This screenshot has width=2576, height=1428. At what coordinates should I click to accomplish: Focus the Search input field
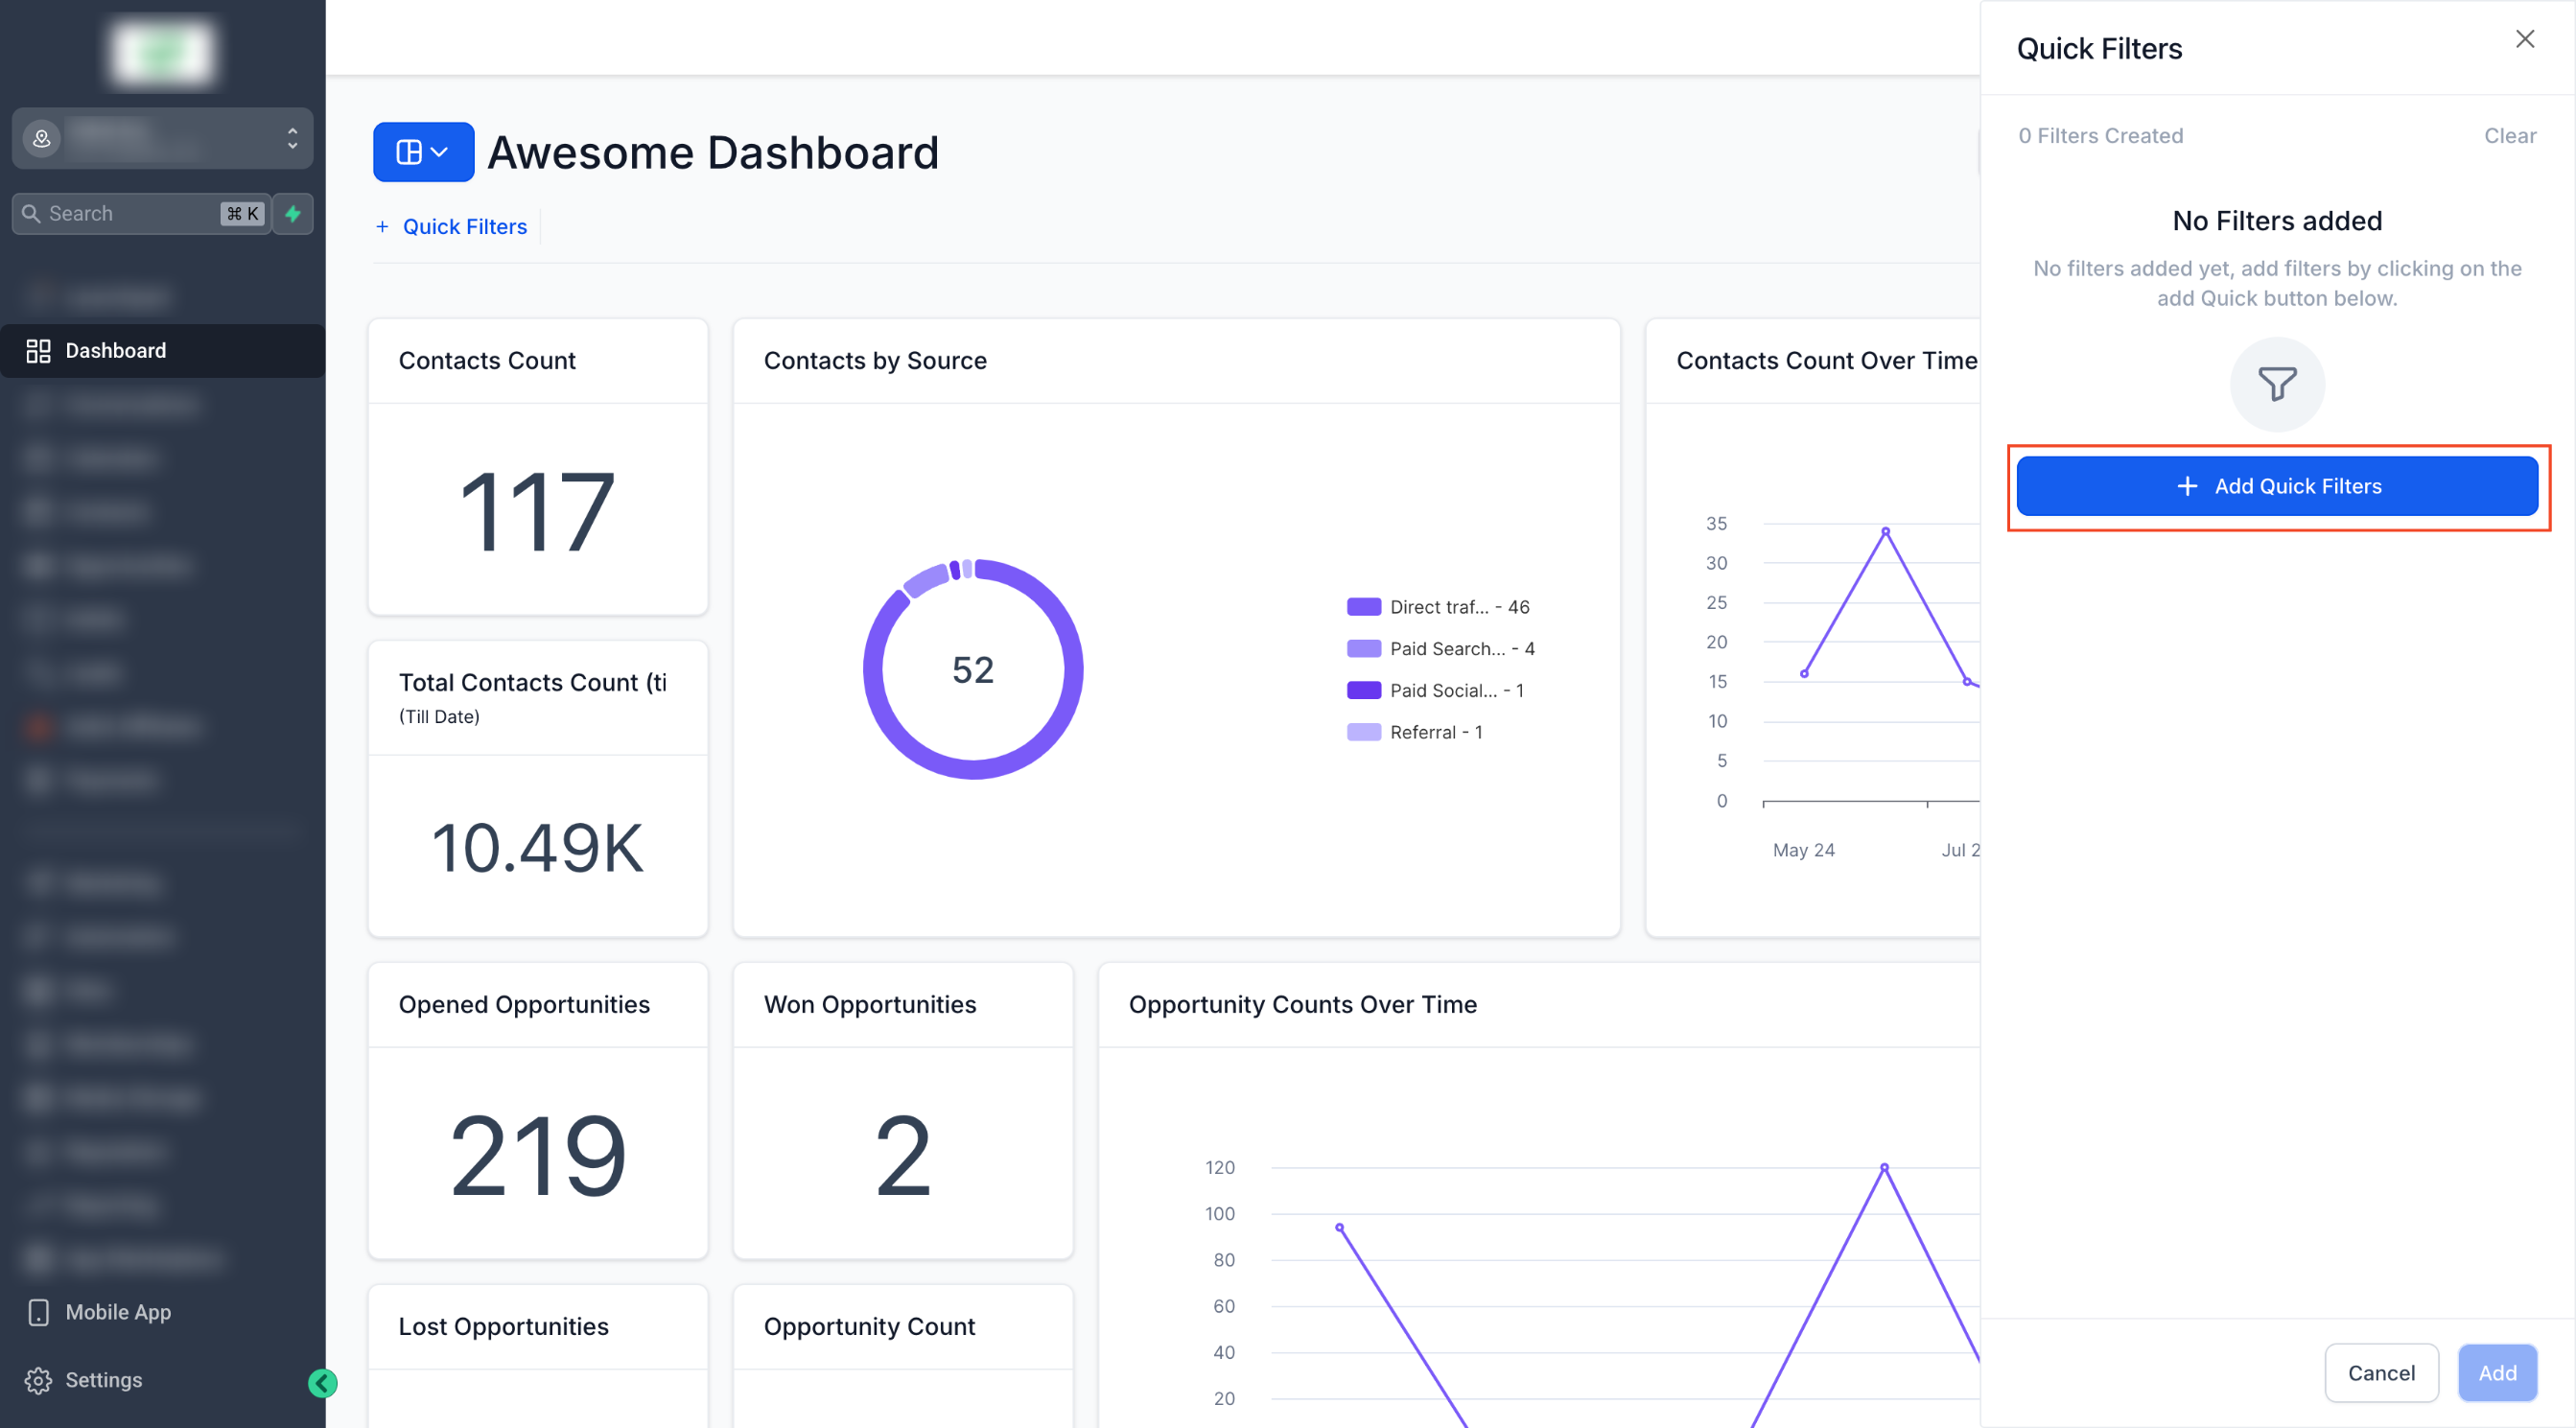click(x=130, y=213)
